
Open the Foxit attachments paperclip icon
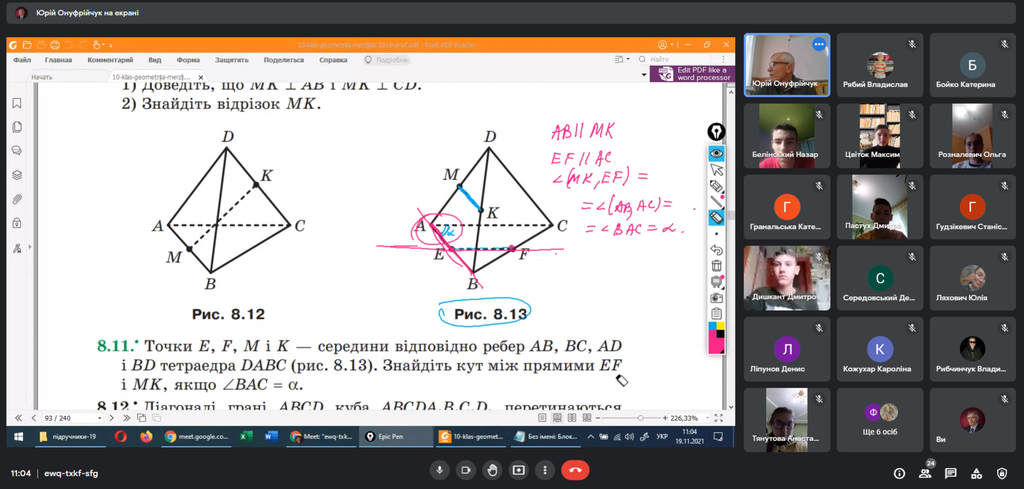pyautogui.click(x=17, y=198)
